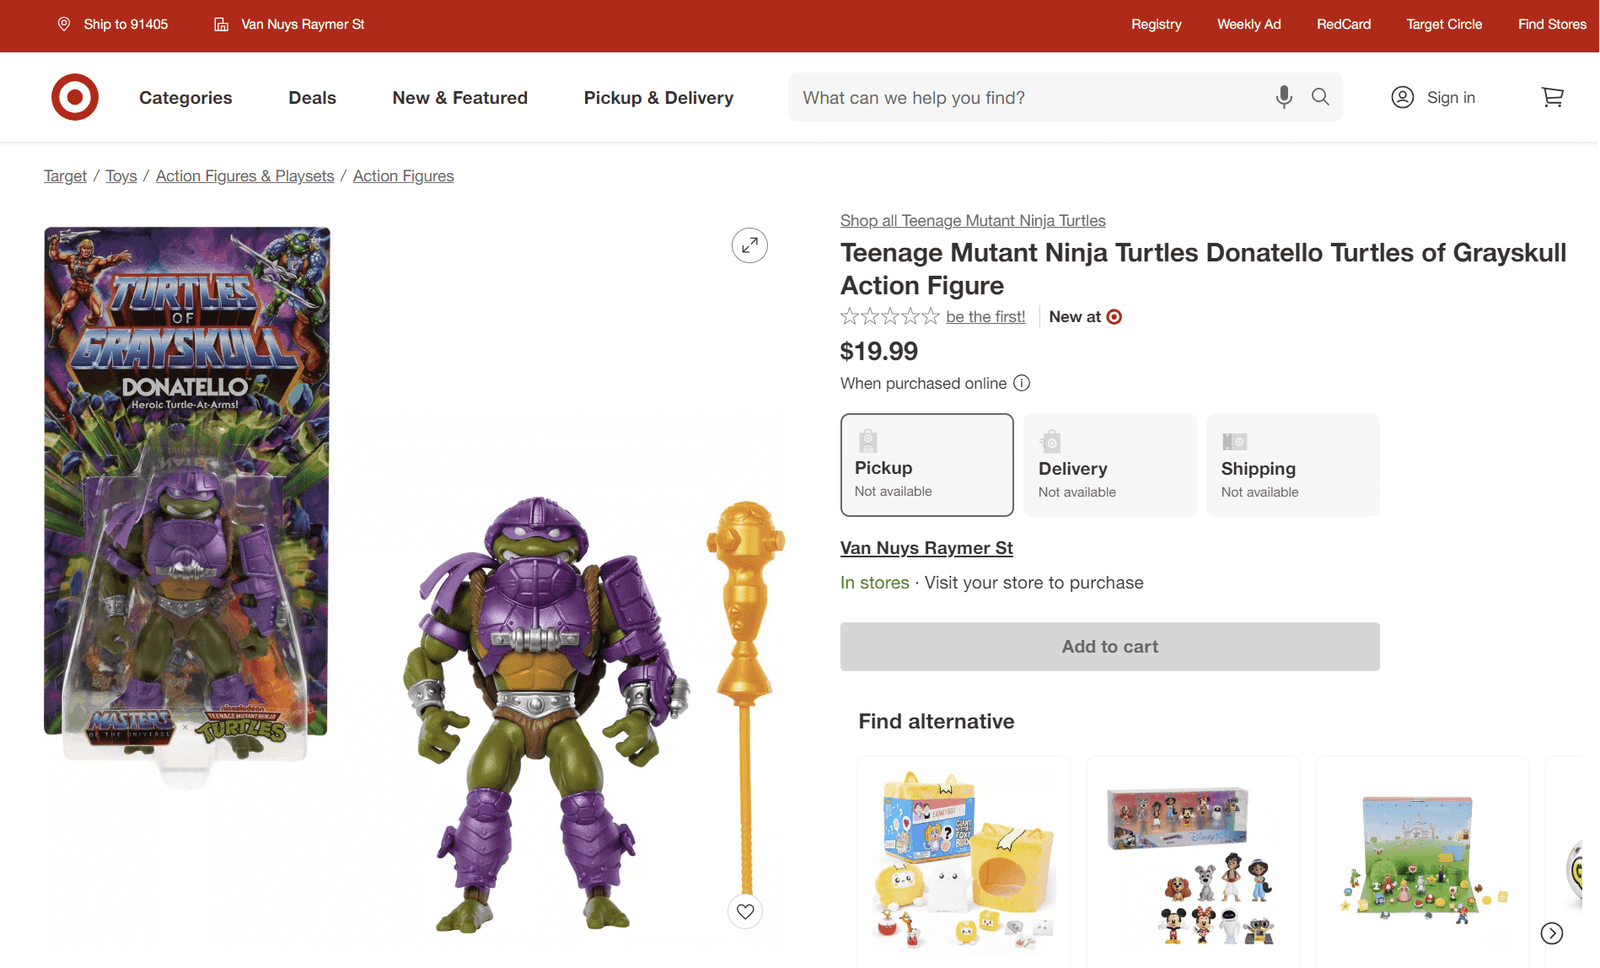1600x968 pixels.
Task: Click the microphone voice search icon
Action: [1284, 97]
